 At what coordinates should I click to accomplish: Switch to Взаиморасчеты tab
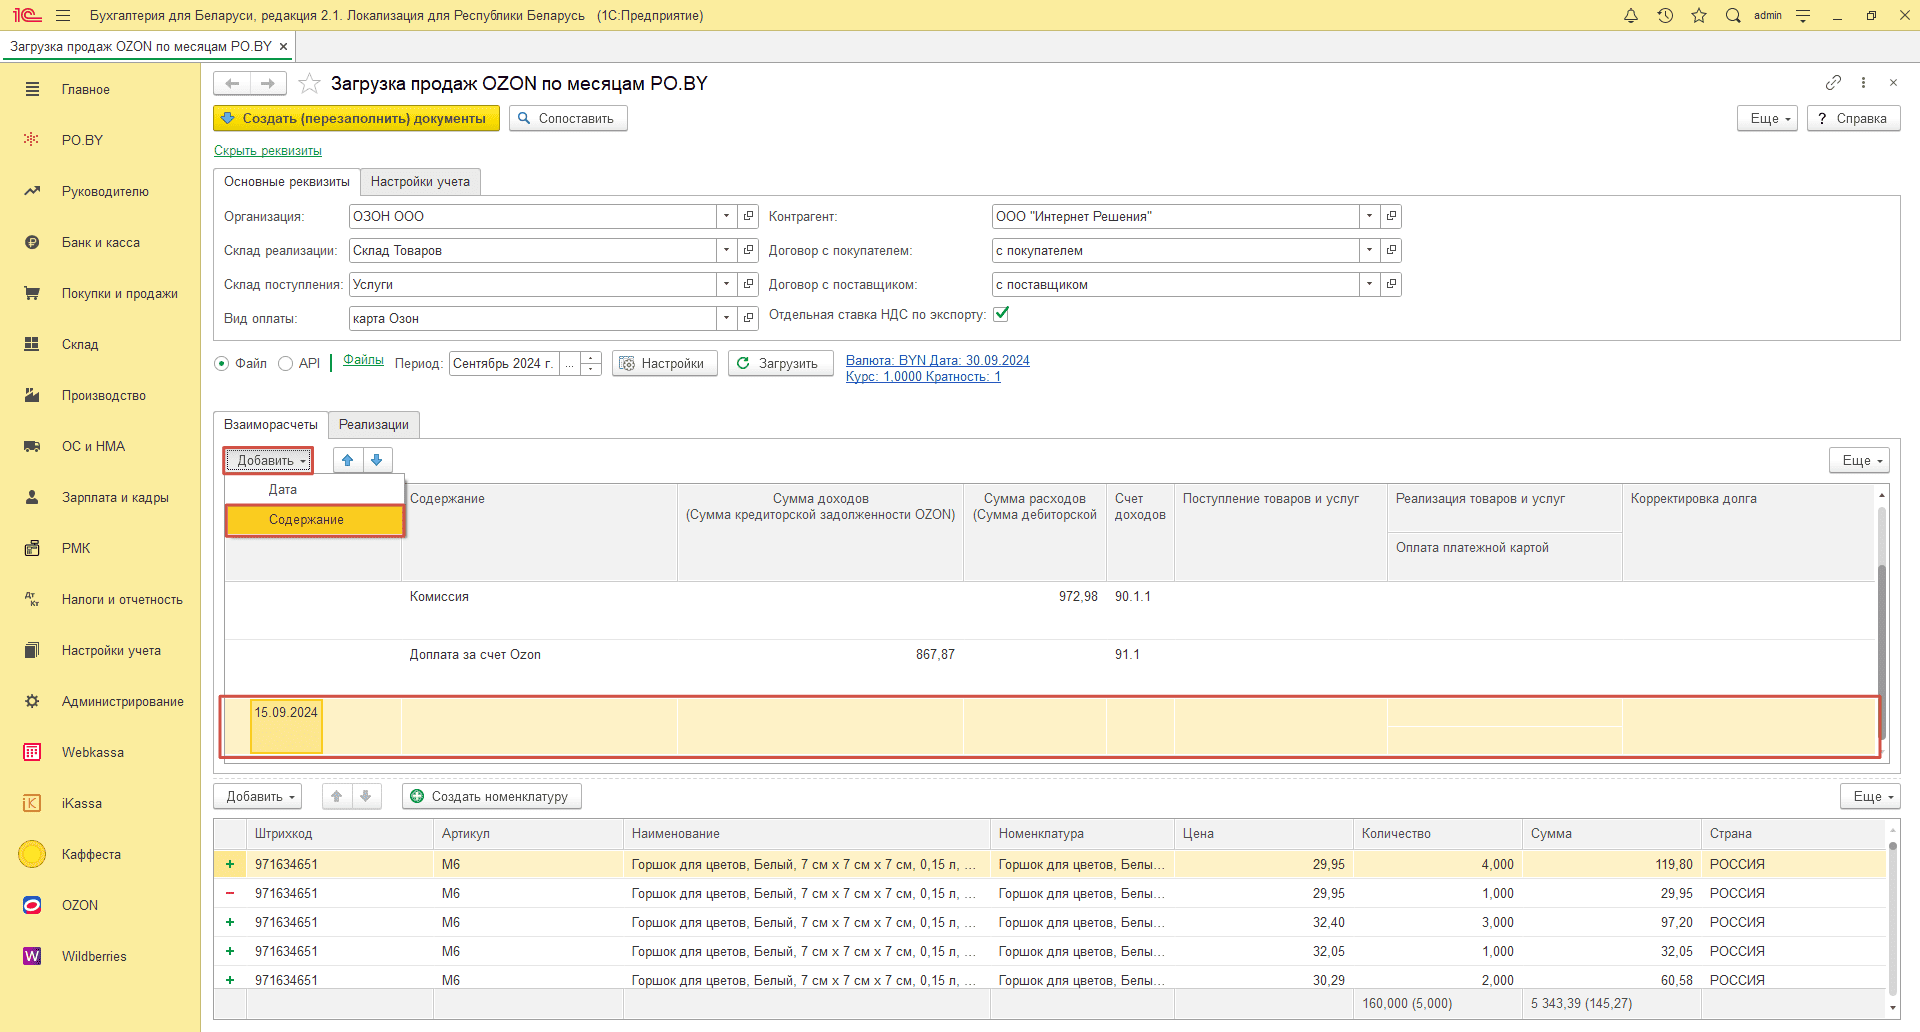point(271,424)
